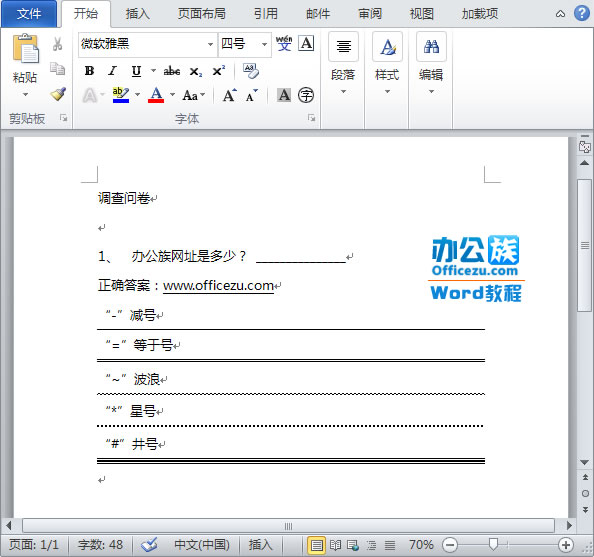594x557 pixels.
Task: Open font color dropdown arrow
Action: coord(172,94)
